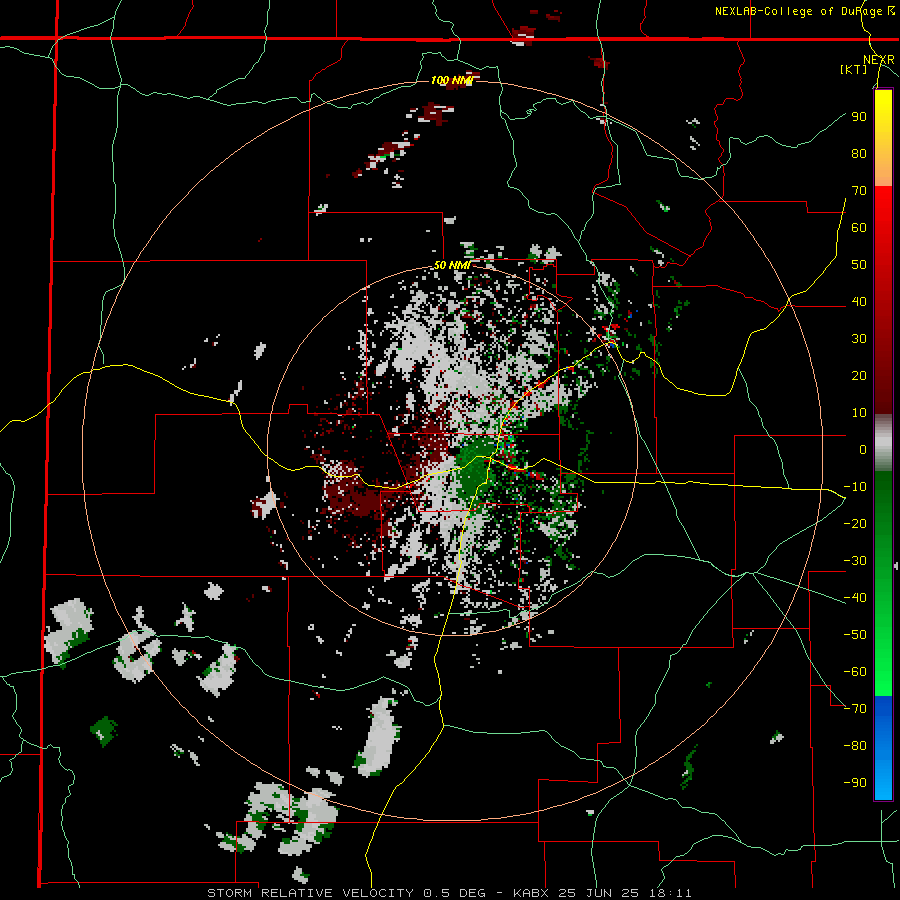Click the -40 value on the velocity scale
The width and height of the screenshot is (900, 900).
(855, 598)
